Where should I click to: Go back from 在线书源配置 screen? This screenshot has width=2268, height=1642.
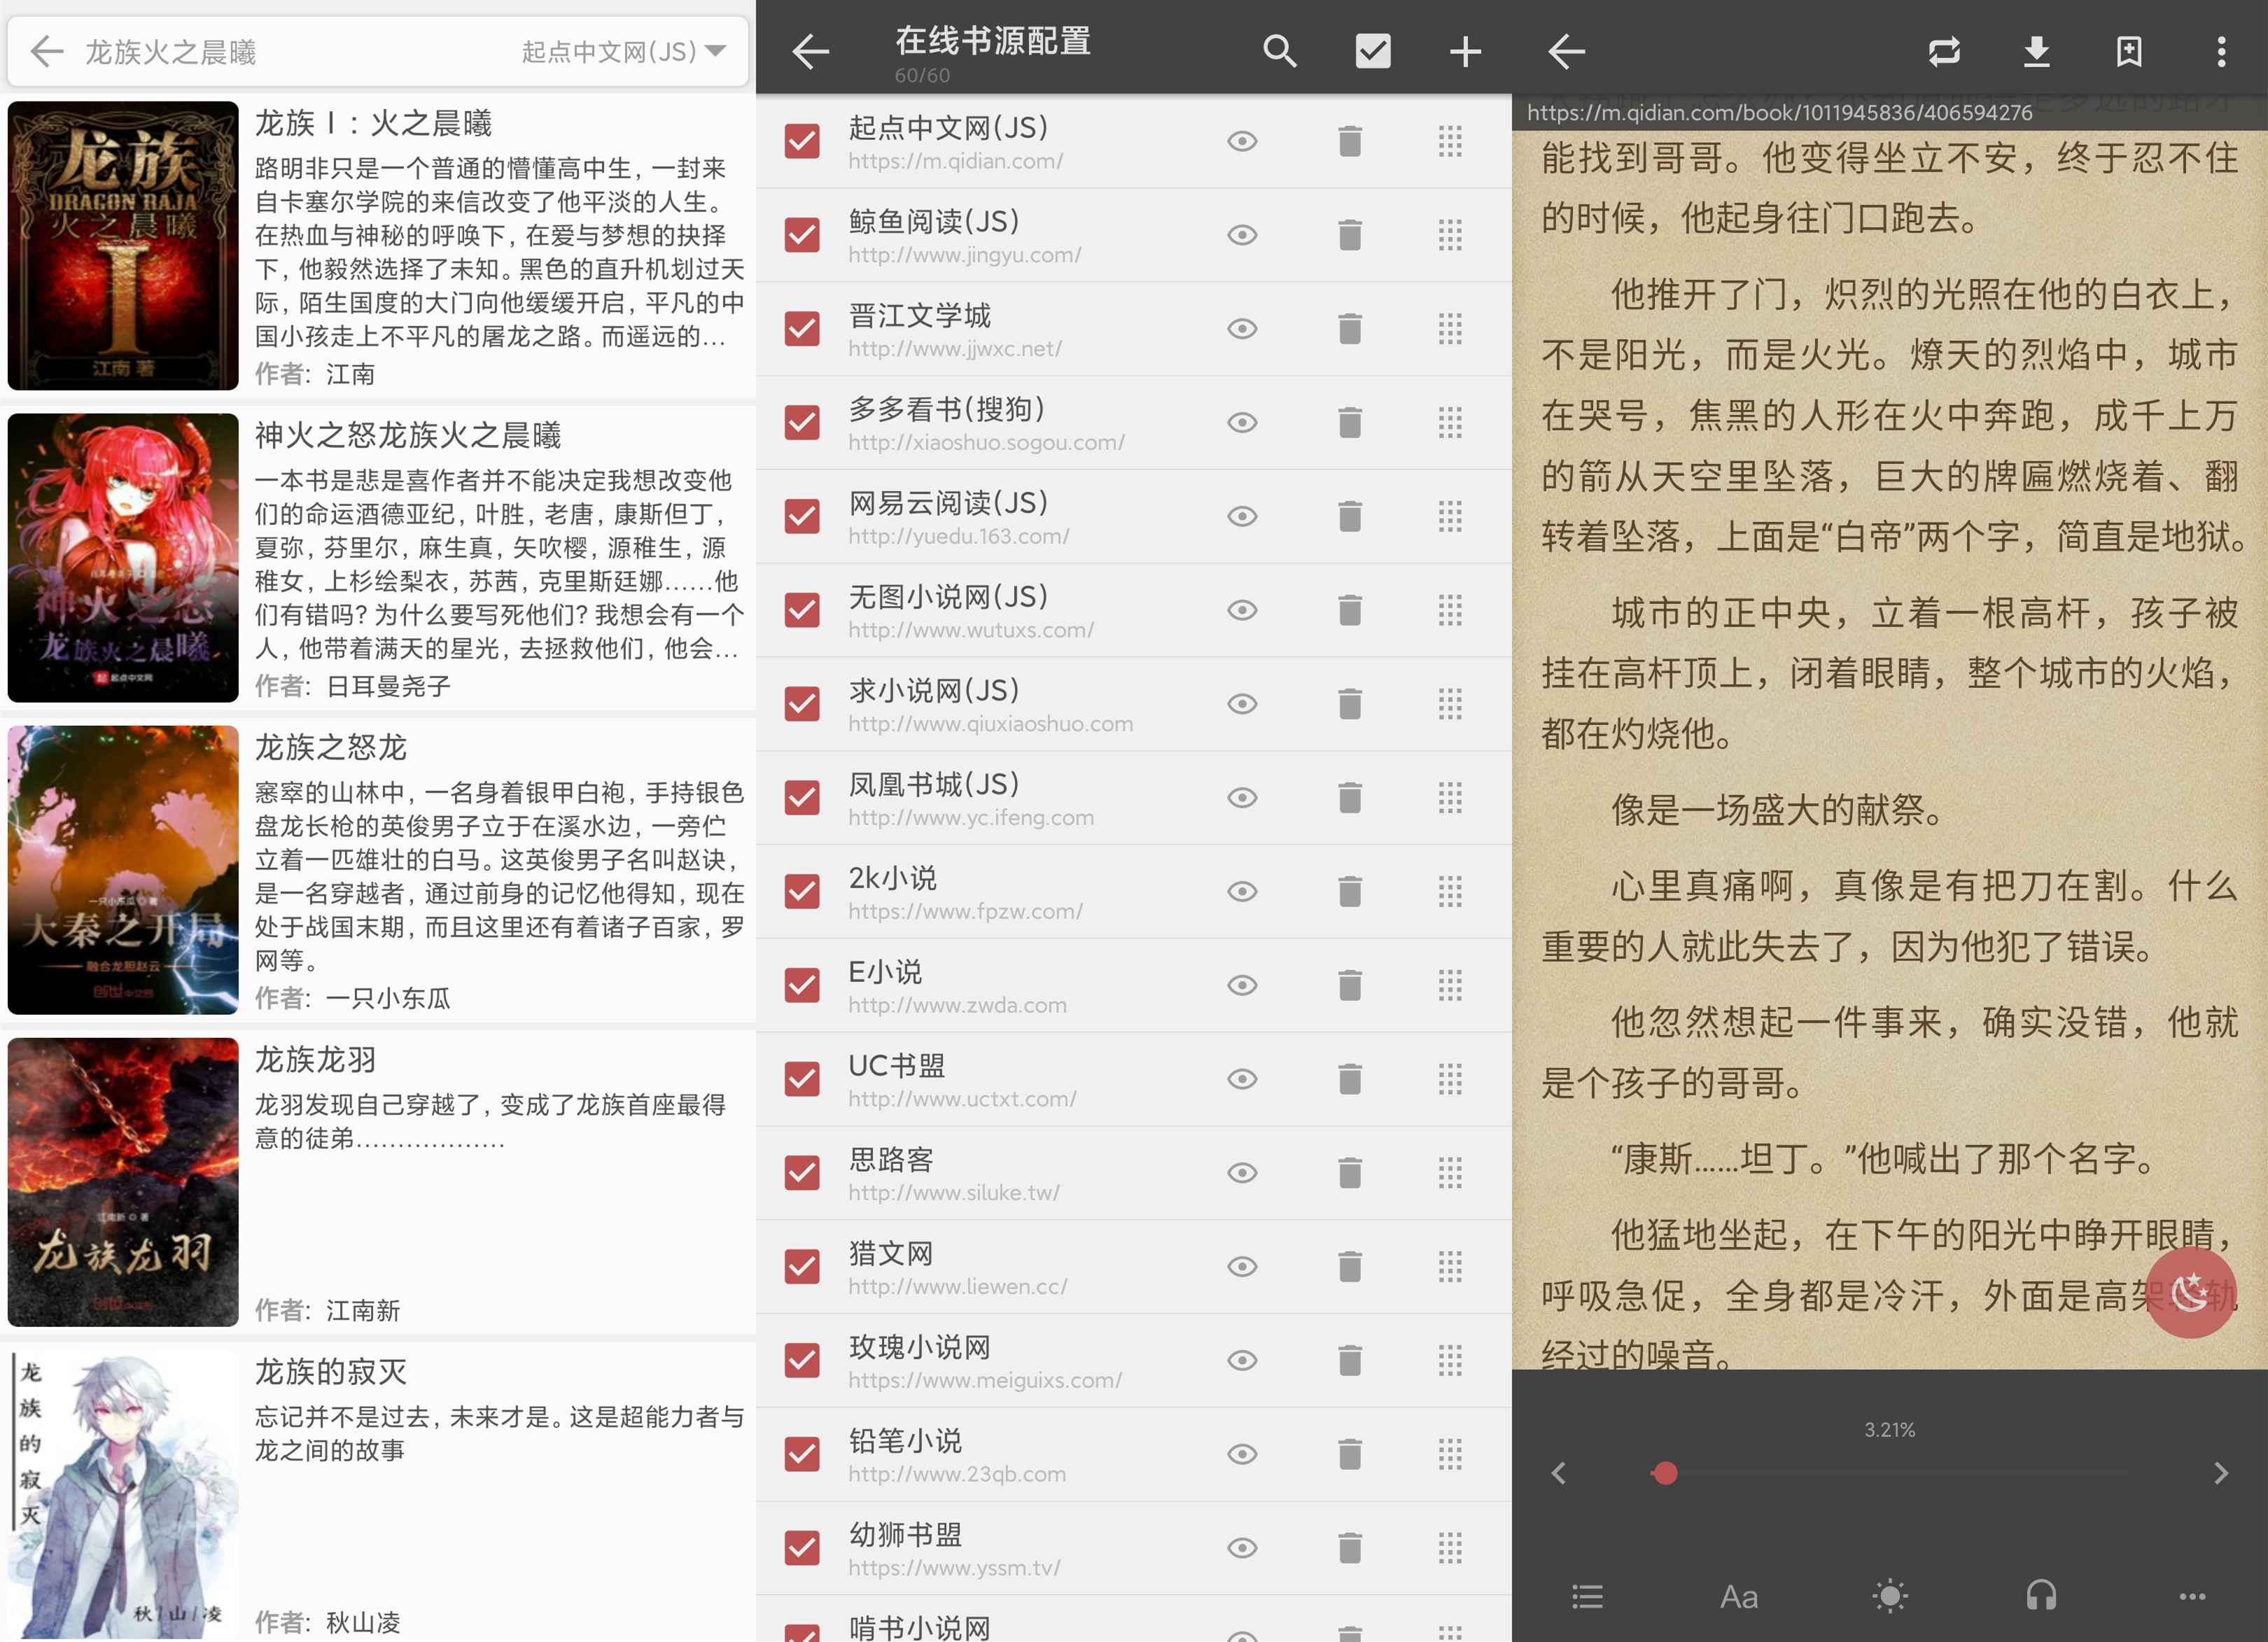coord(810,51)
